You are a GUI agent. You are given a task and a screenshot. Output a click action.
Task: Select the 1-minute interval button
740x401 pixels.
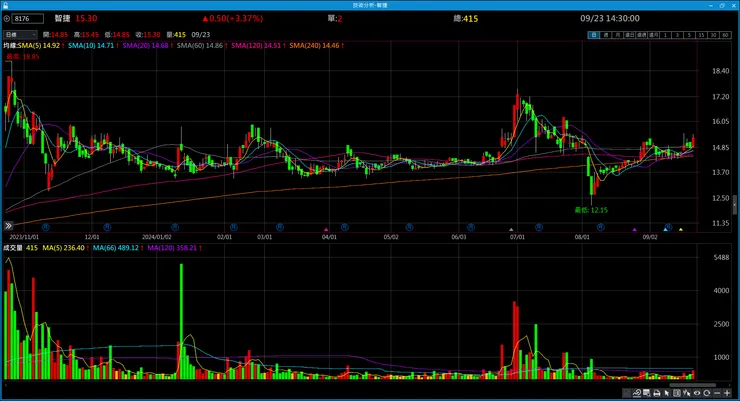(665, 35)
